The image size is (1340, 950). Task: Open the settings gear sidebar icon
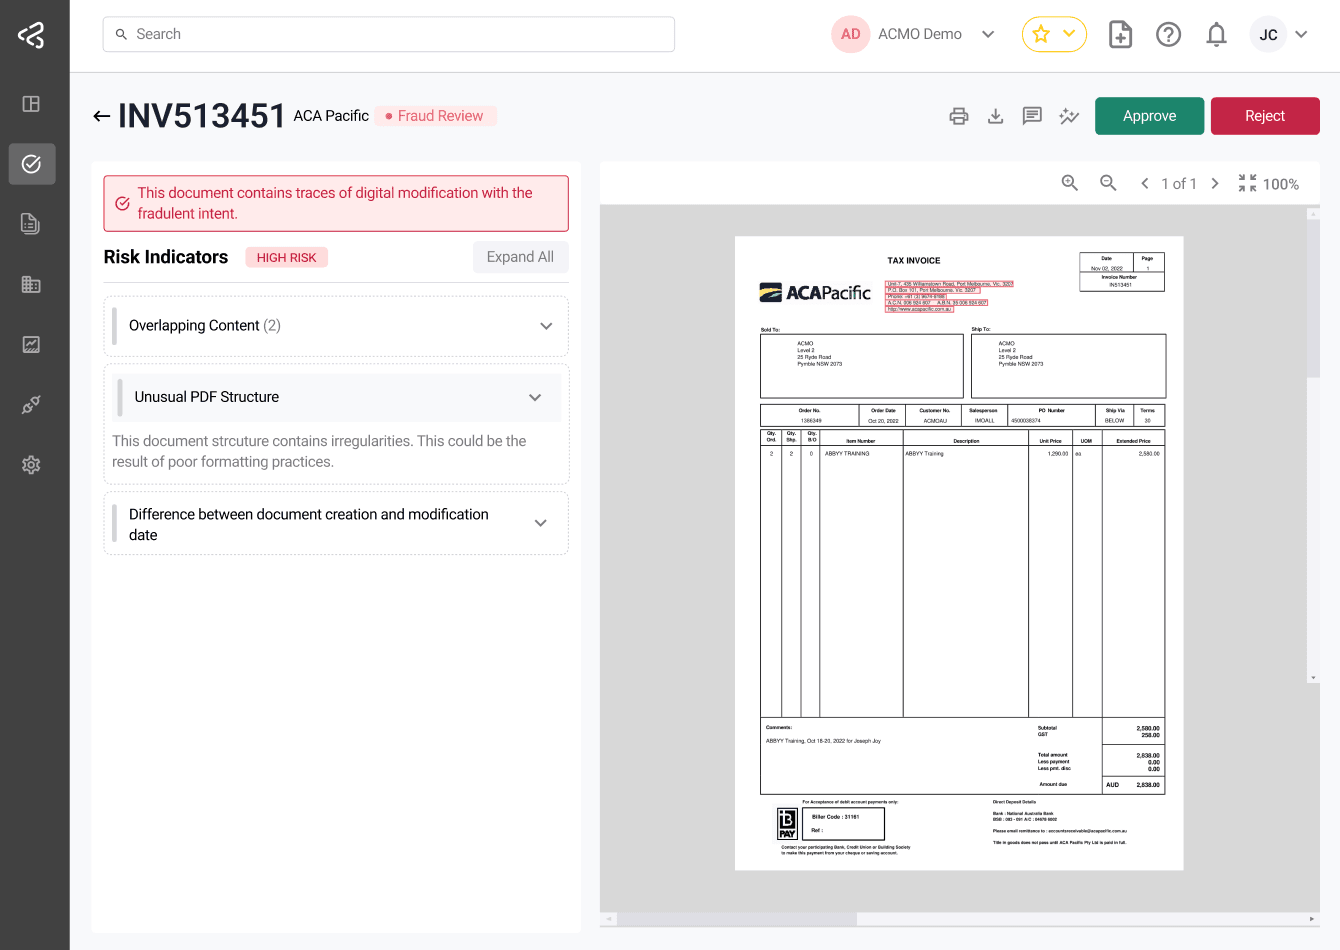[x=31, y=465]
